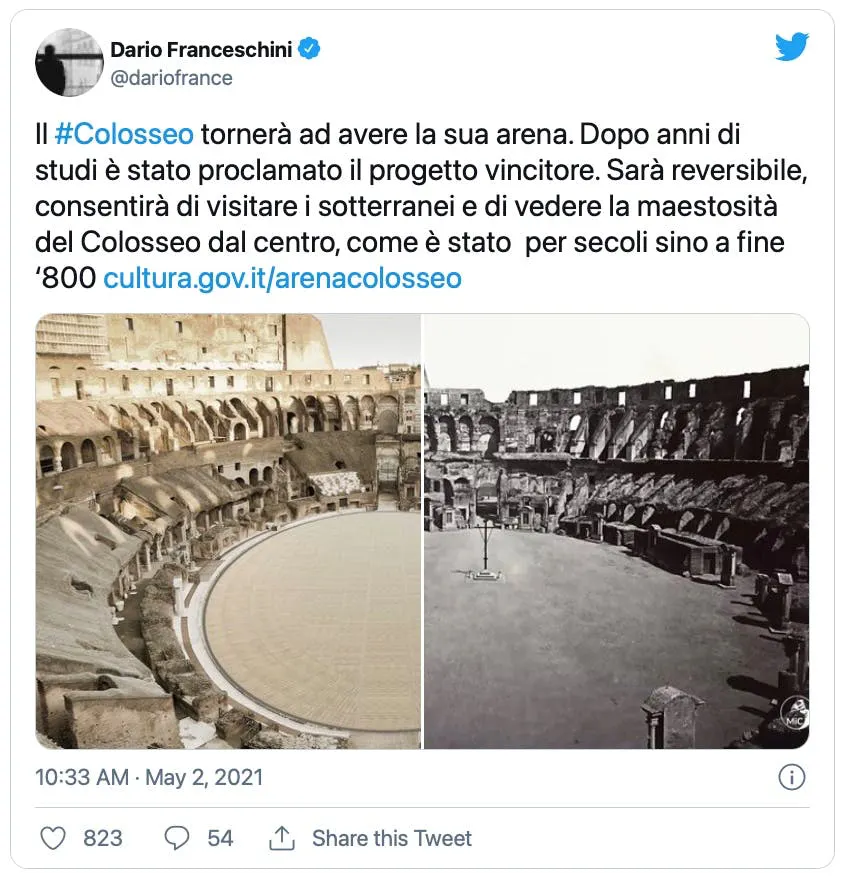Click the blue verified badge
Viewport: 843px width, 877px height.
tap(309, 49)
